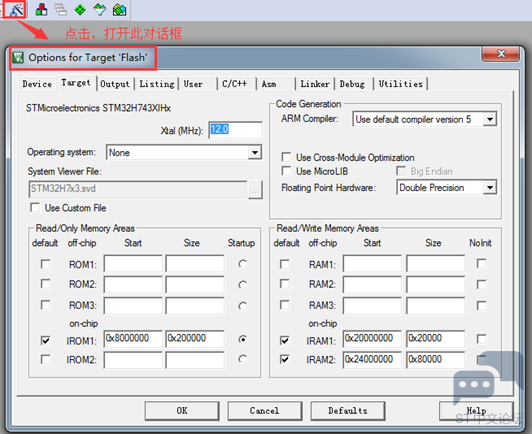
Task: Confirm with the OK button
Action: point(182,411)
